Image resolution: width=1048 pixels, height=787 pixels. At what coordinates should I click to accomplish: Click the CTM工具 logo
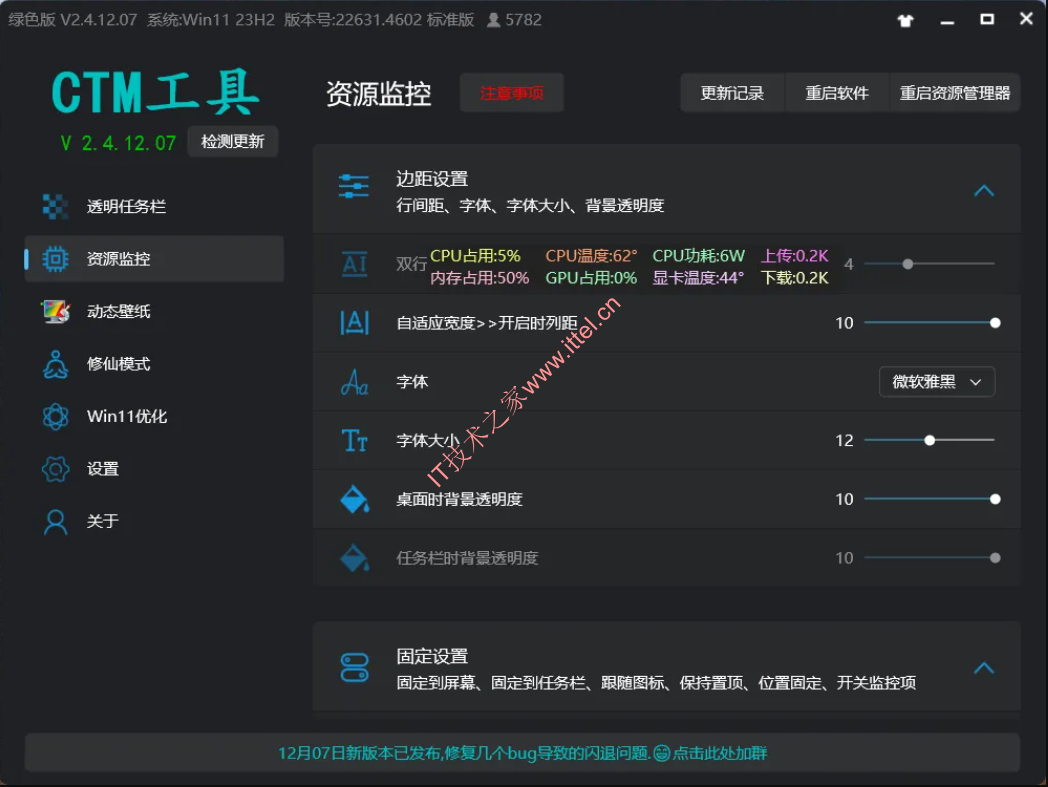click(155, 92)
